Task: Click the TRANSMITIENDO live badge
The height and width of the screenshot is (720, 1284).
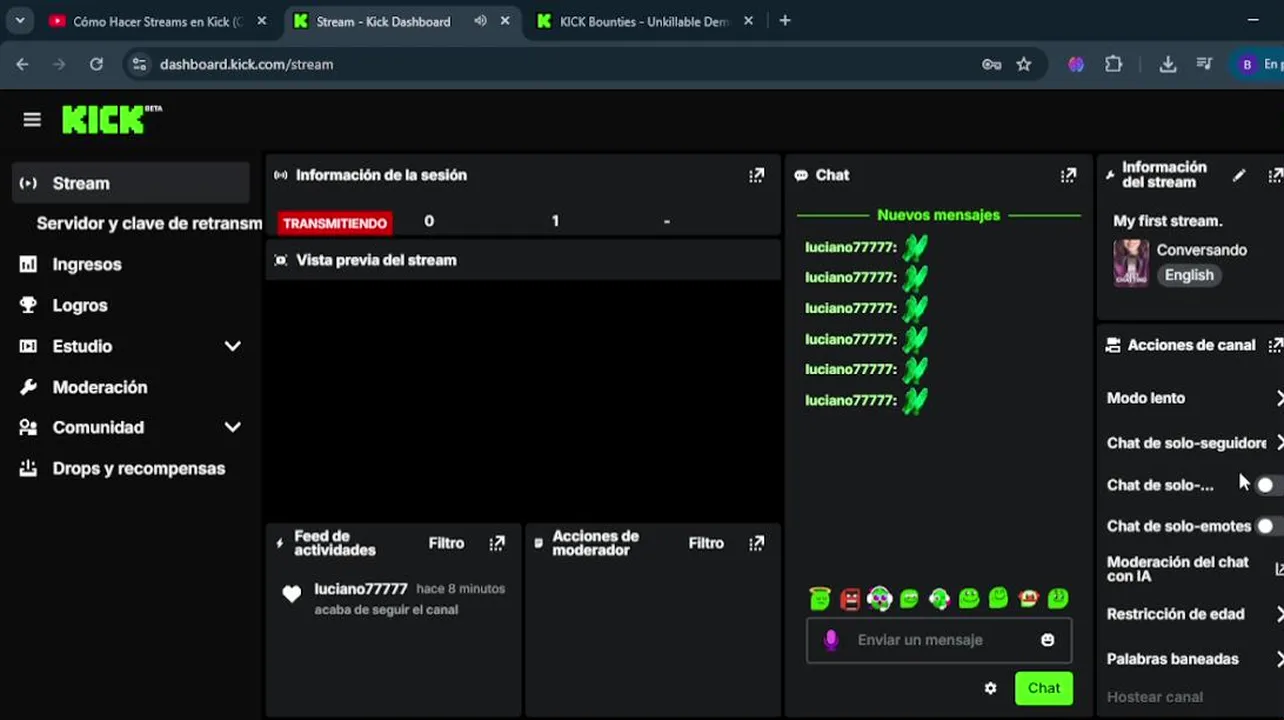Action: click(335, 223)
